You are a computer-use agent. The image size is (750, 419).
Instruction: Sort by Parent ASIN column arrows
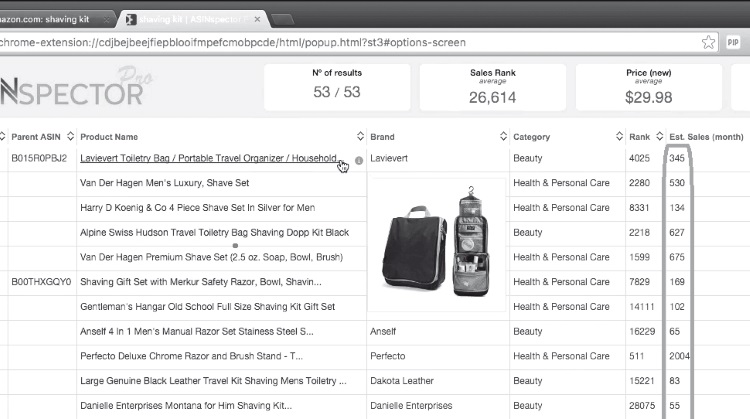(x=69, y=137)
